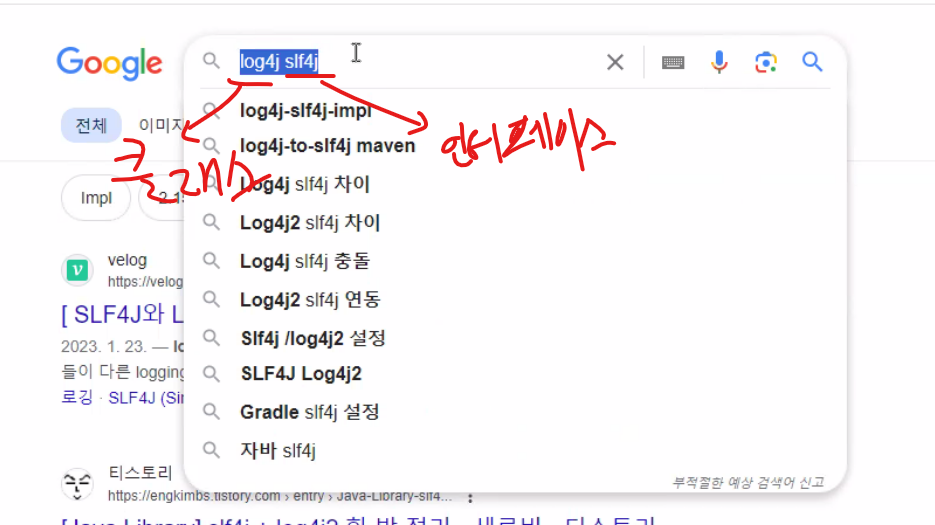The image size is (935, 525).
Task: Open the SLF4J (Si… sitelink under velog result
Action: (146, 397)
